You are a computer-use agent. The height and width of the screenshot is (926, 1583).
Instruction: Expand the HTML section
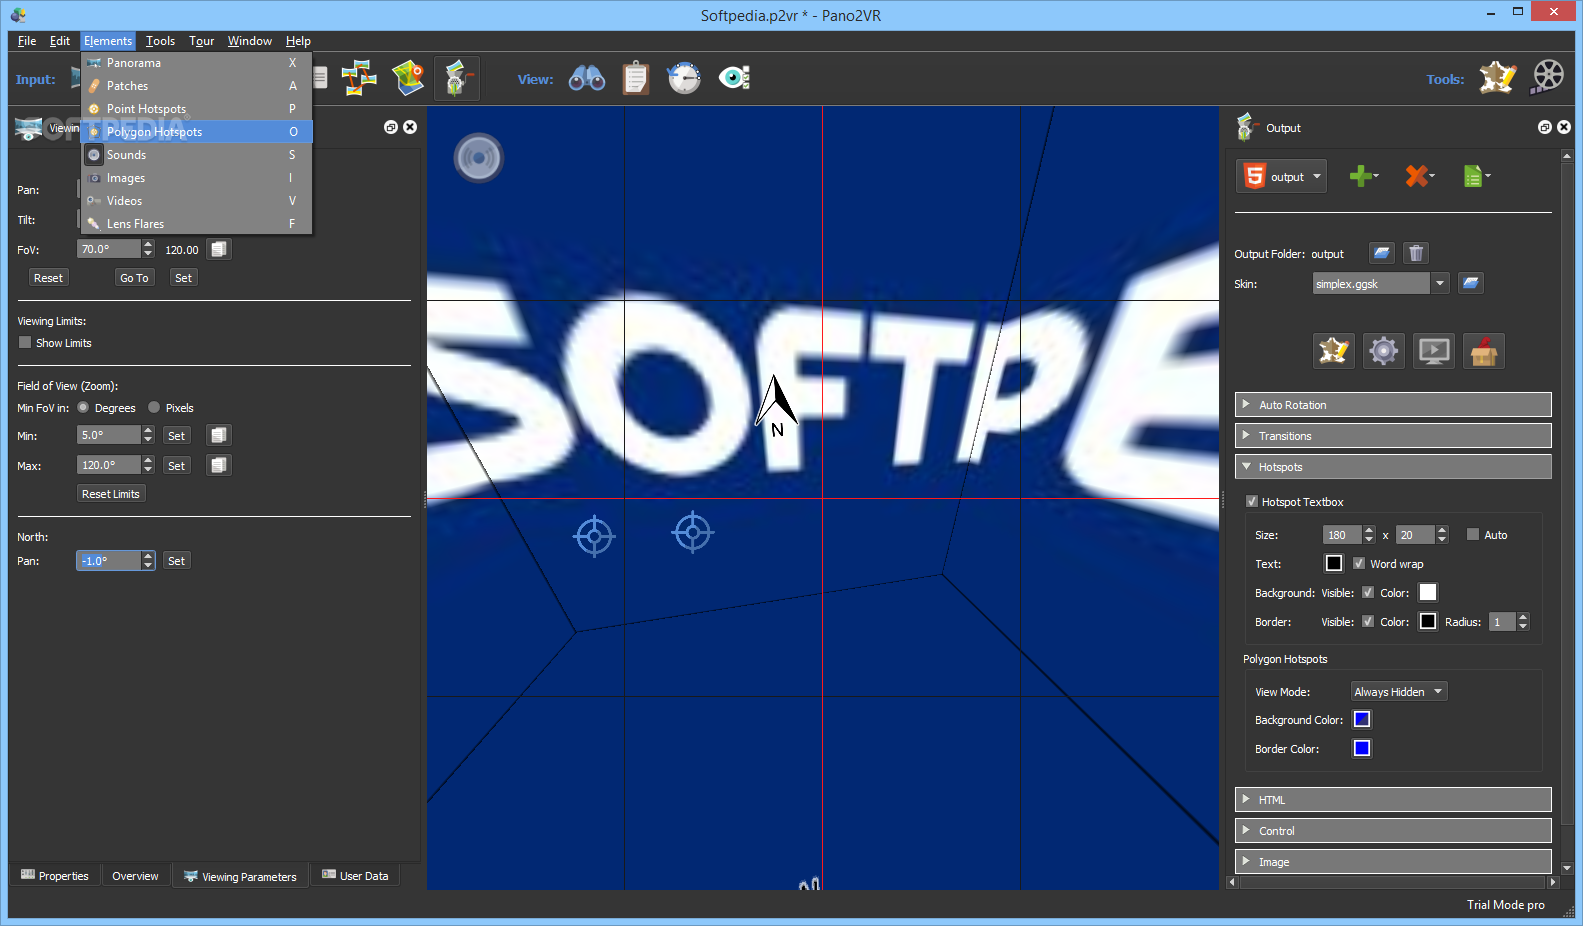click(x=1393, y=799)
